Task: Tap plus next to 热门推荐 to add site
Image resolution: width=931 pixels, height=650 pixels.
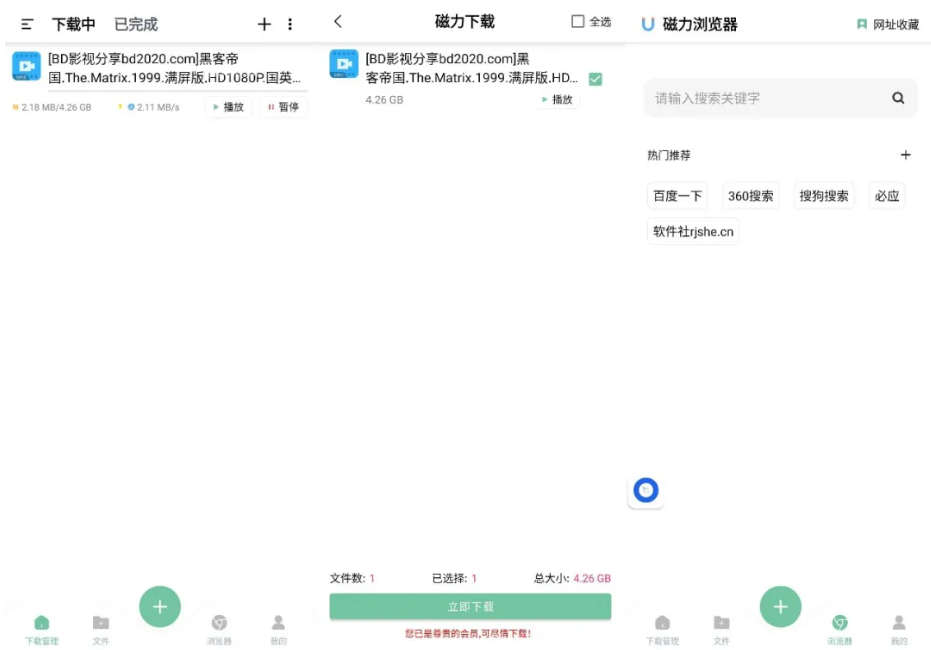Action: (x=905, y=154)
